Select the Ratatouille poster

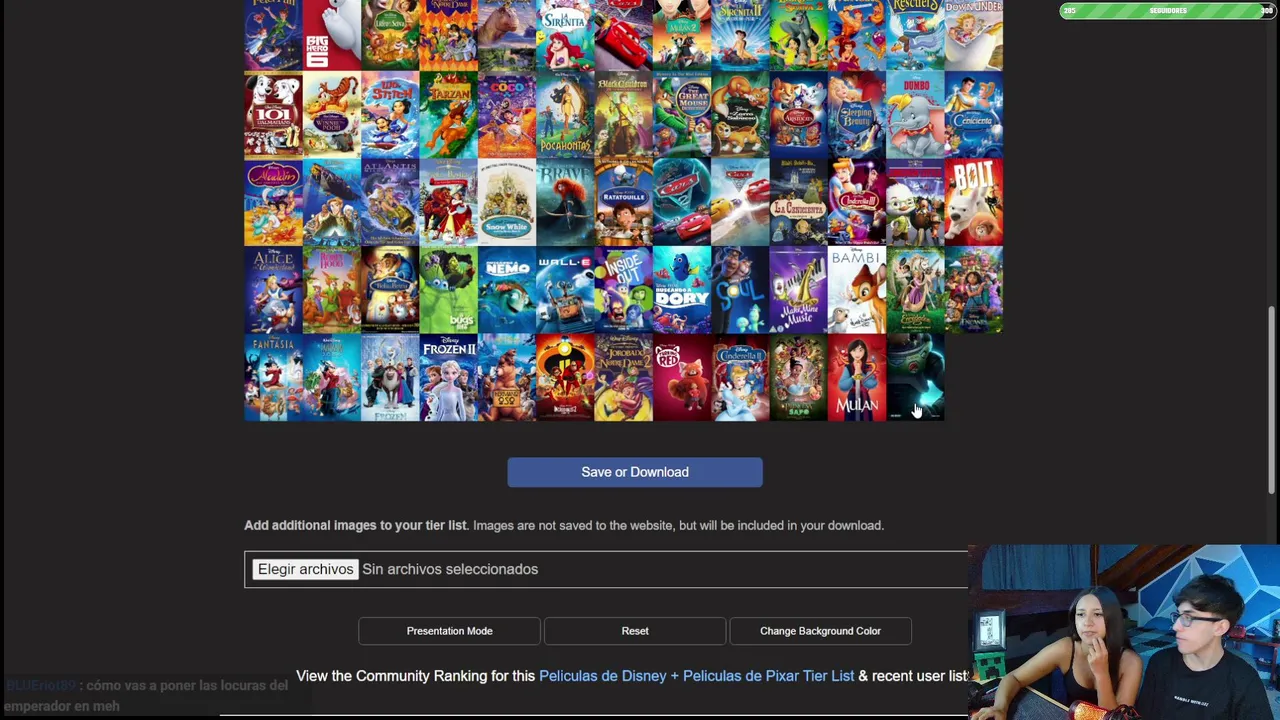623,202
